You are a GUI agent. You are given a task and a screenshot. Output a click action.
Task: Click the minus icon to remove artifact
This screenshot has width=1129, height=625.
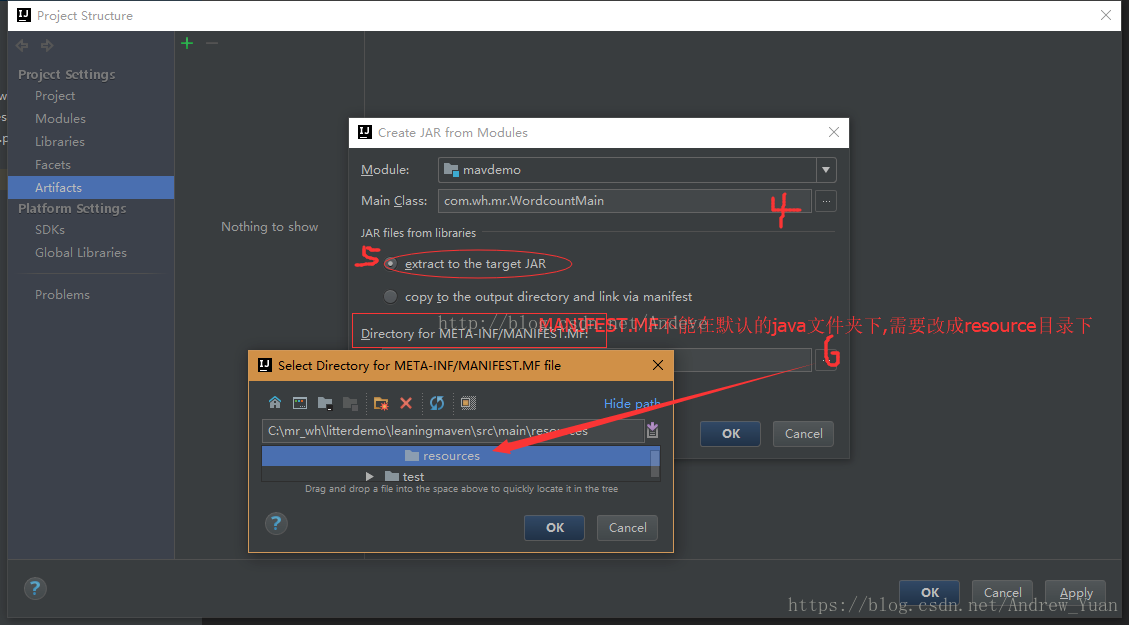(x=212, y=43)
